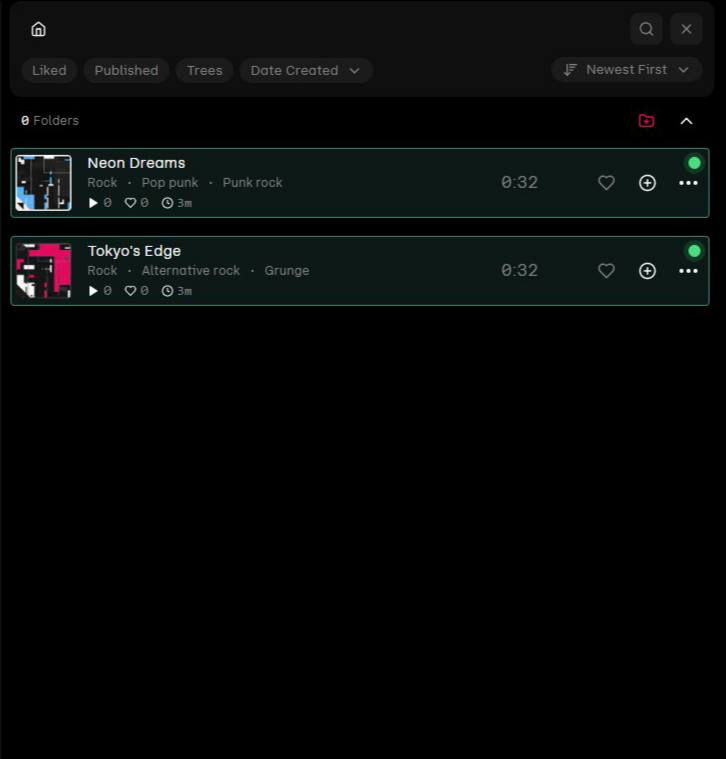Image resolution: width=726 pixels, height=759 pixels.
Task: Collapse the Folders section with the chevron
Action: click(x=686, y=121)
